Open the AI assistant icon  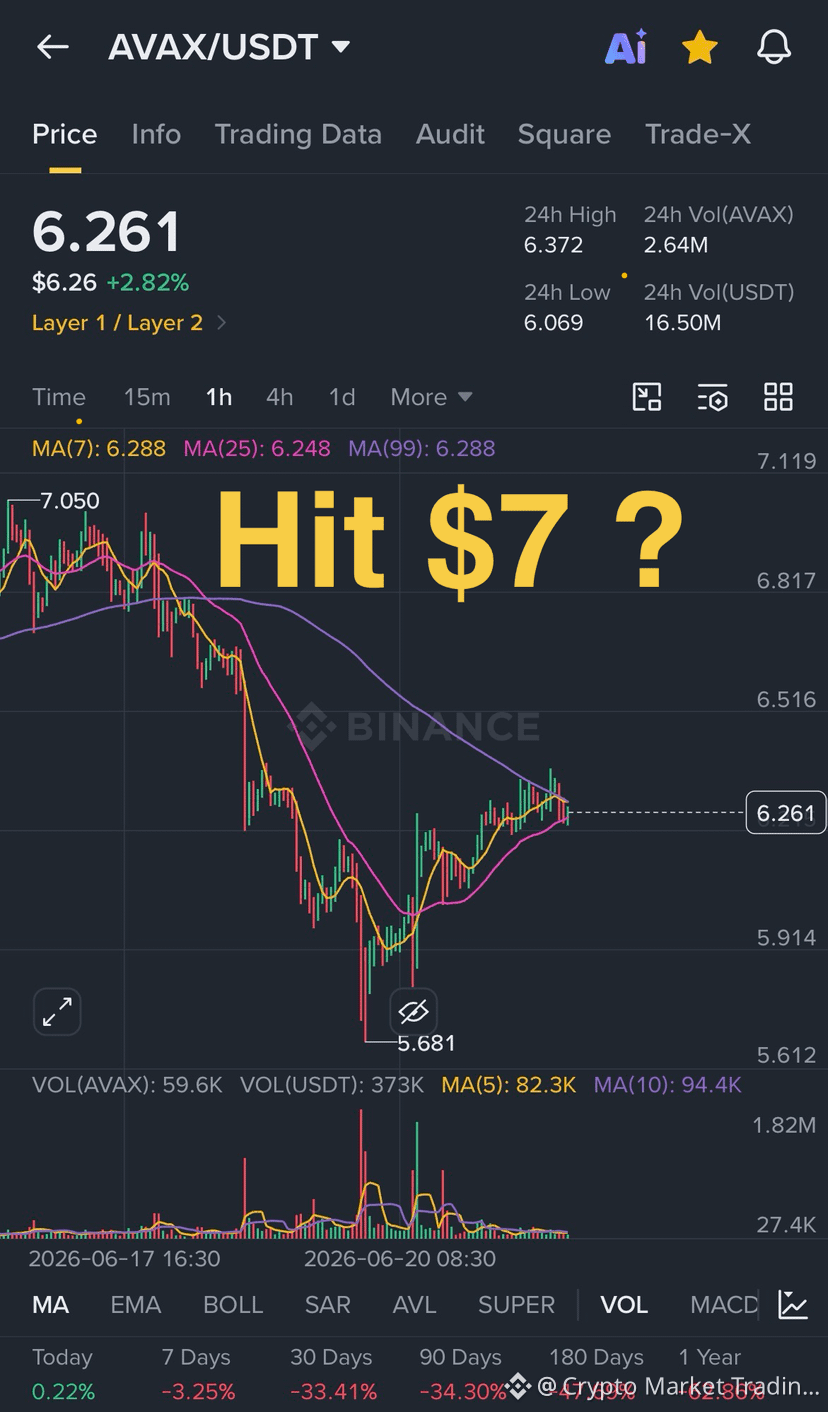[626, 47]
